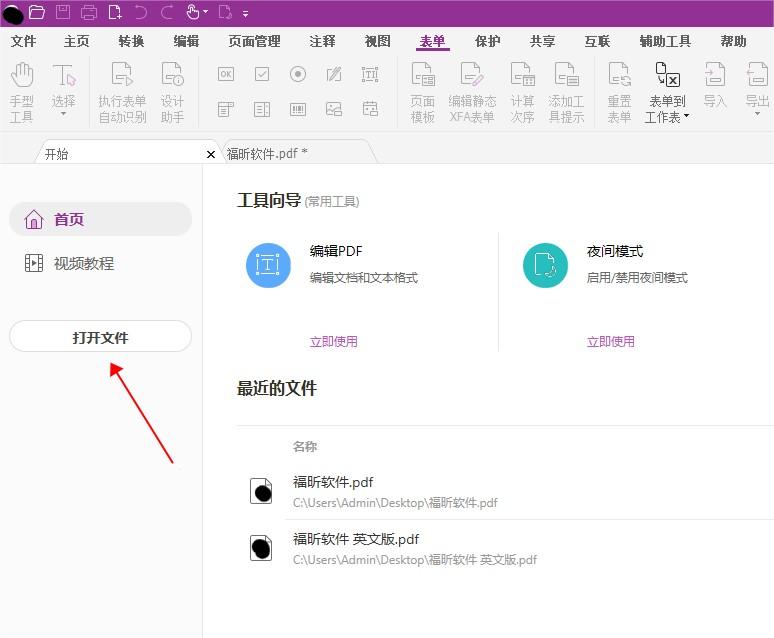Click the 夜间模式 tool icon
The height and width of the screenshot is (638, 774).
(x=545, y=265)
